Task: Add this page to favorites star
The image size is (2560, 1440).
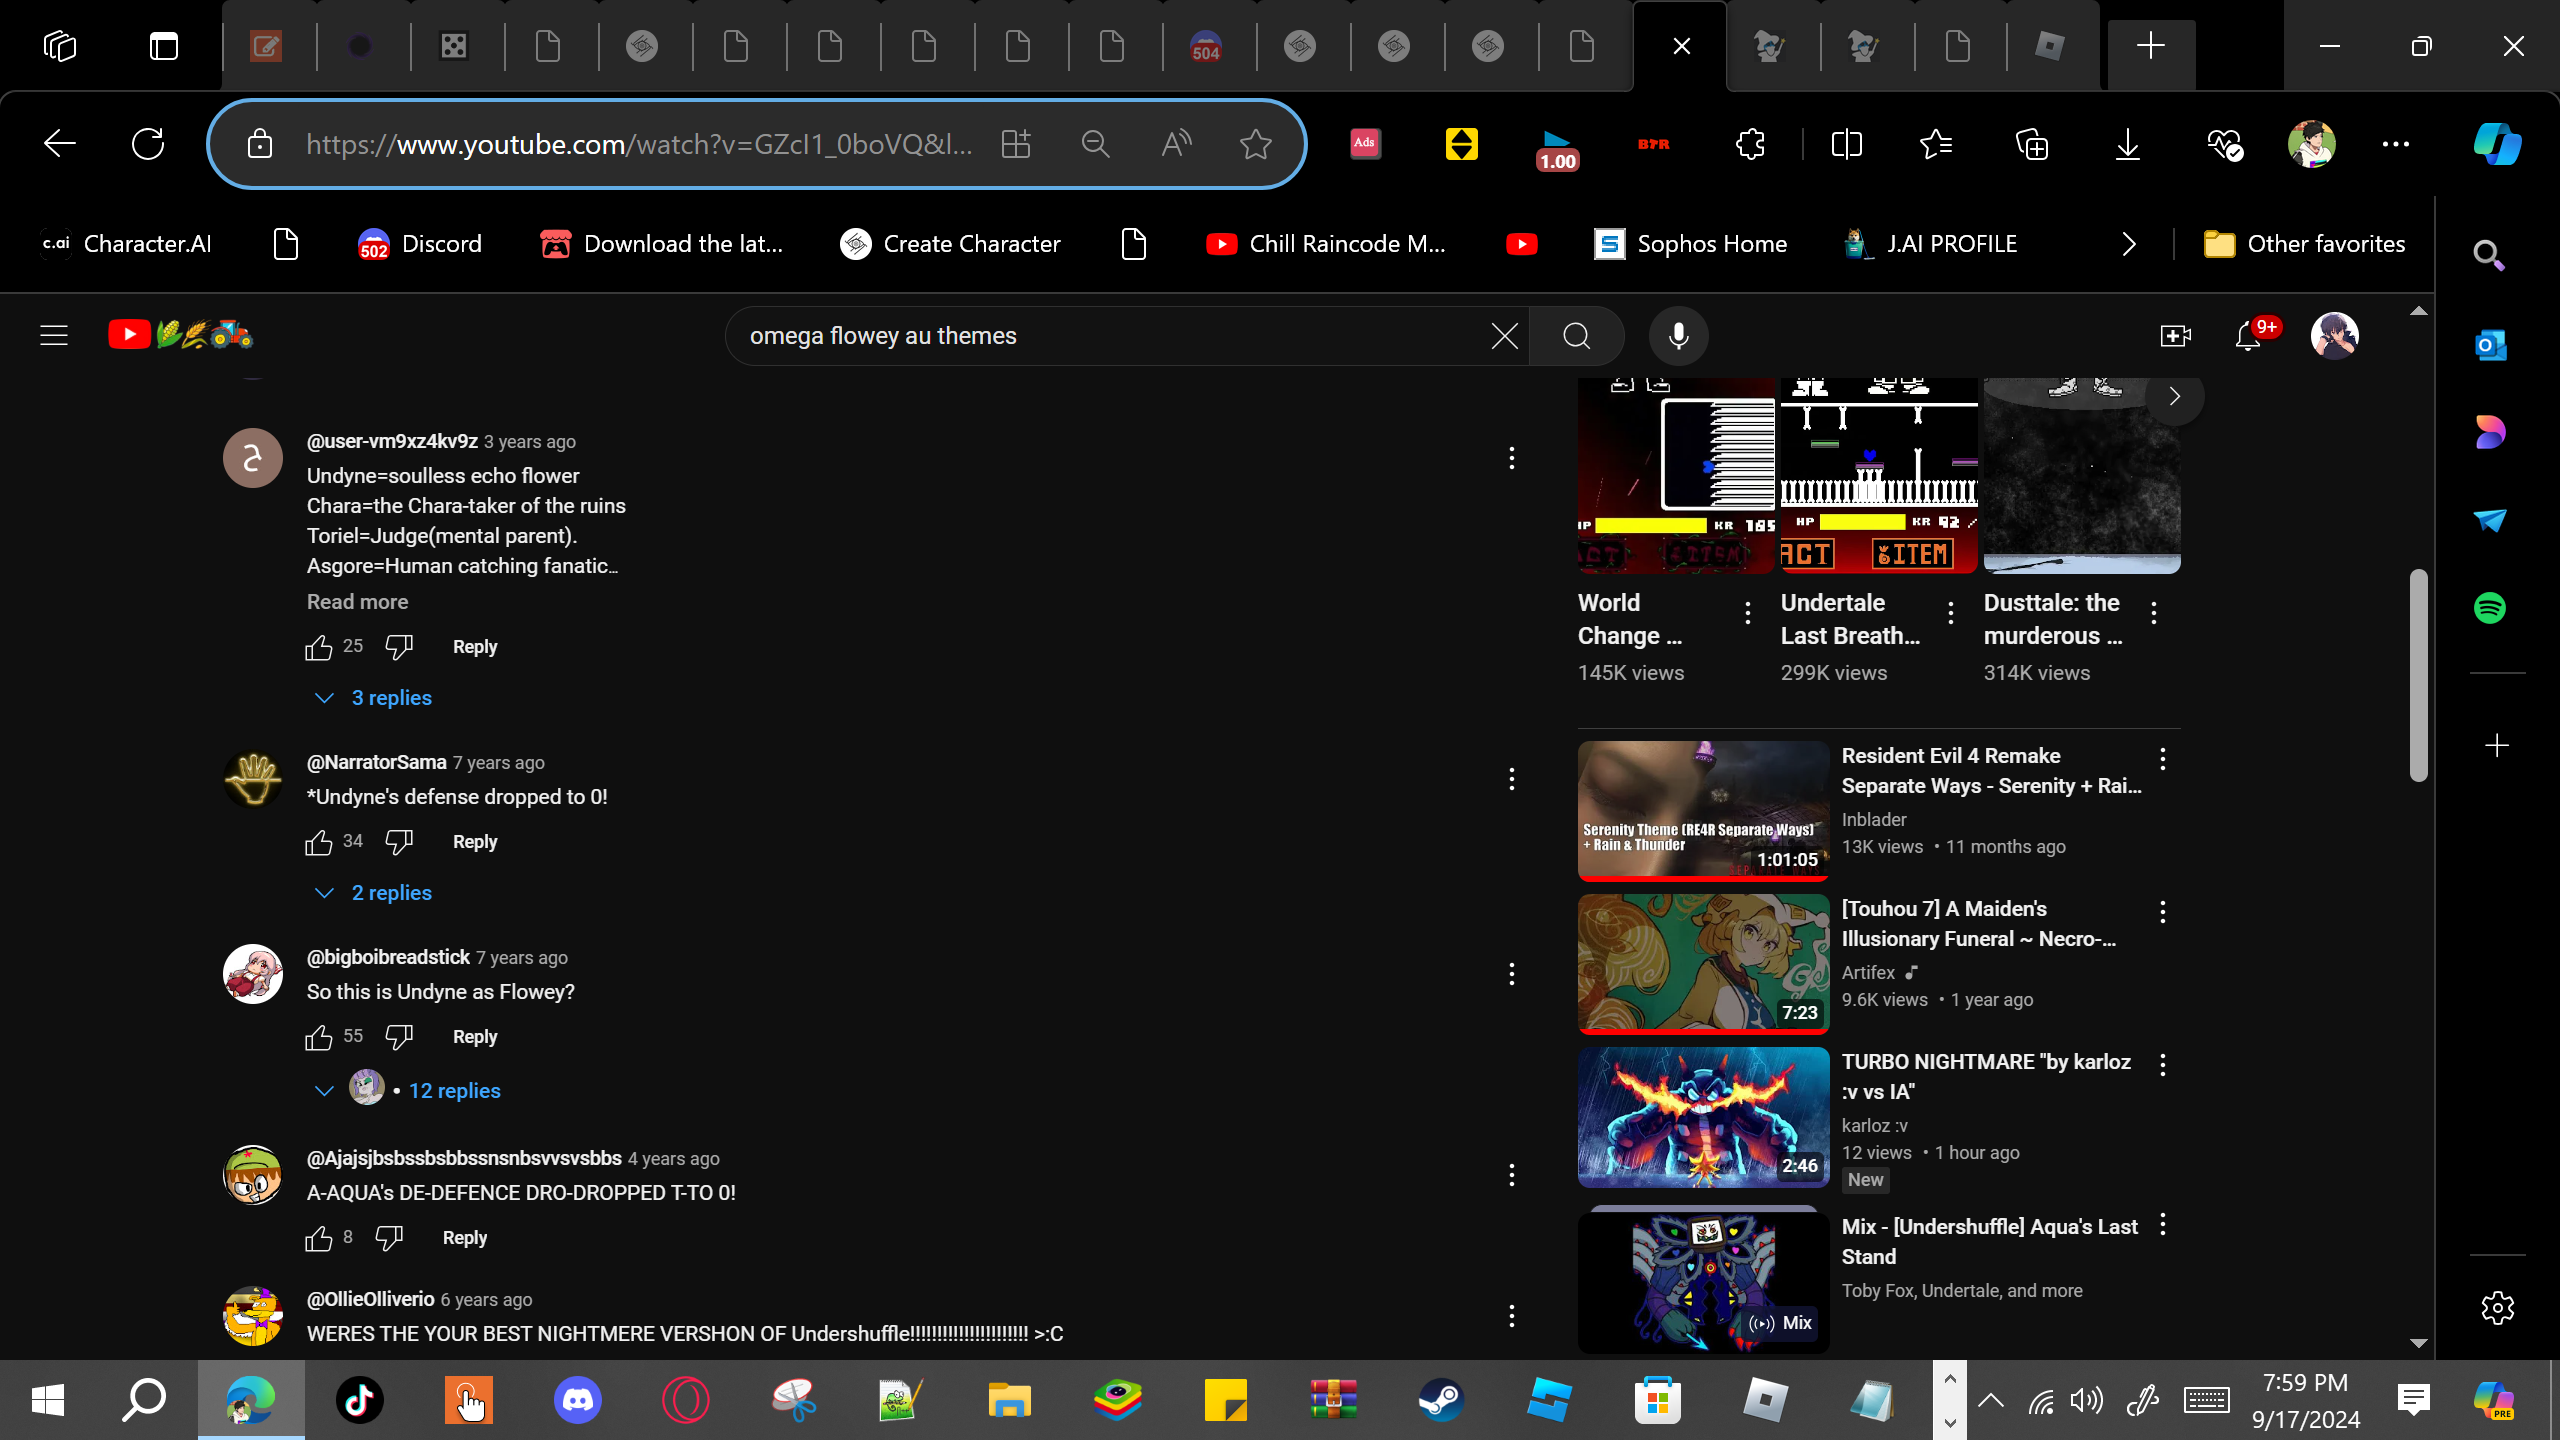Action: (1255, 145)
